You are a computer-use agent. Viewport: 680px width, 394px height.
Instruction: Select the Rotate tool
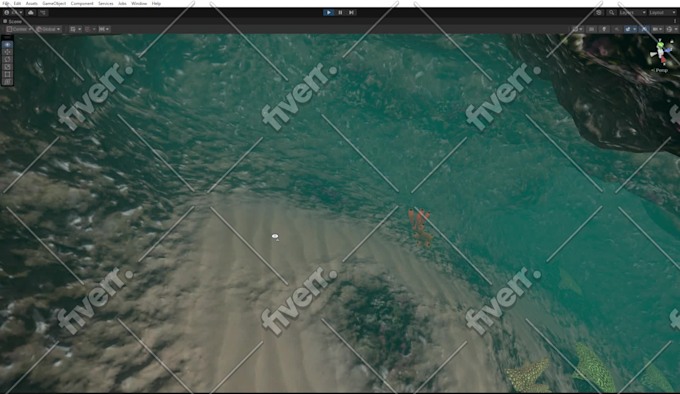coord(7,59)
